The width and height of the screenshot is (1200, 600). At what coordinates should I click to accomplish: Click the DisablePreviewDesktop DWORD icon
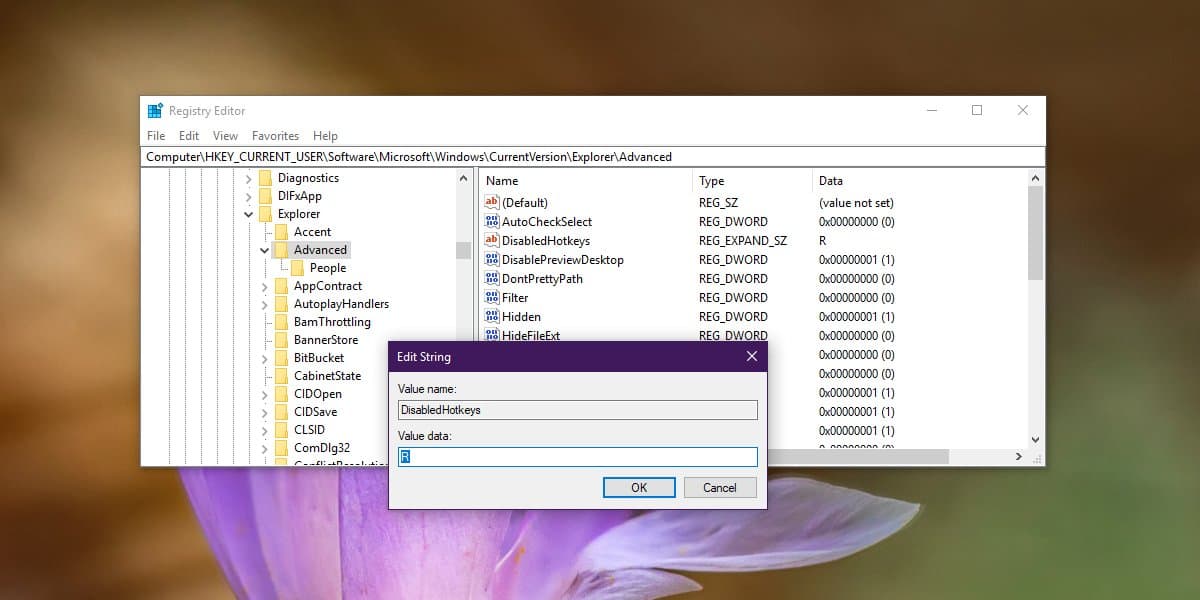[x=491, y=260]
